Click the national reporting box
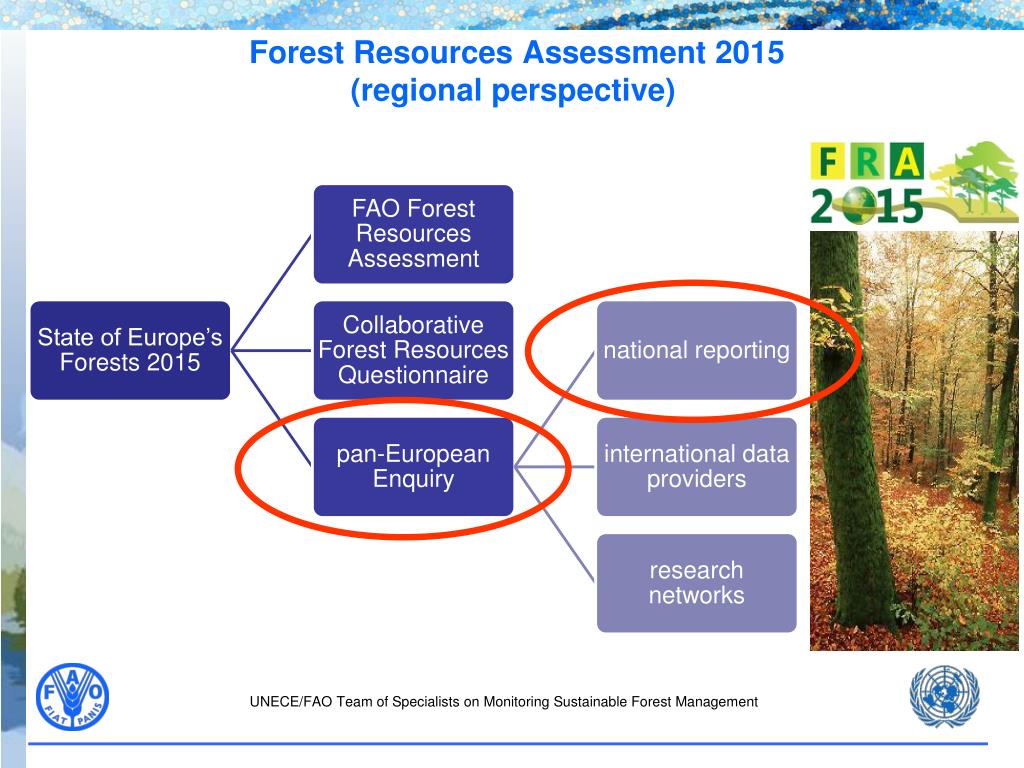 pos(697,350)
